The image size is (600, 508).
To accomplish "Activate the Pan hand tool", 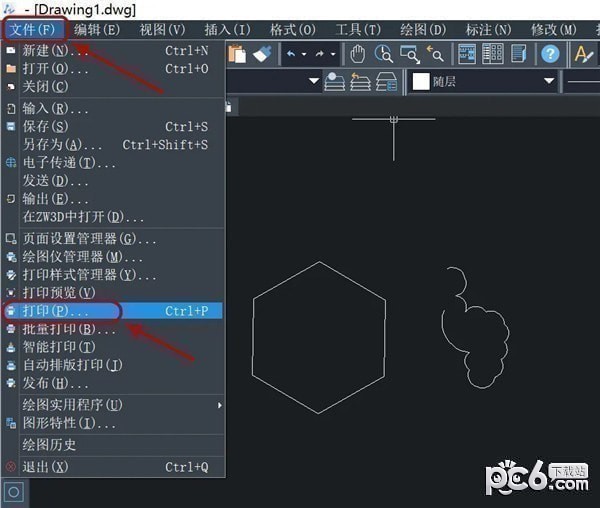I will click(358, 54).
